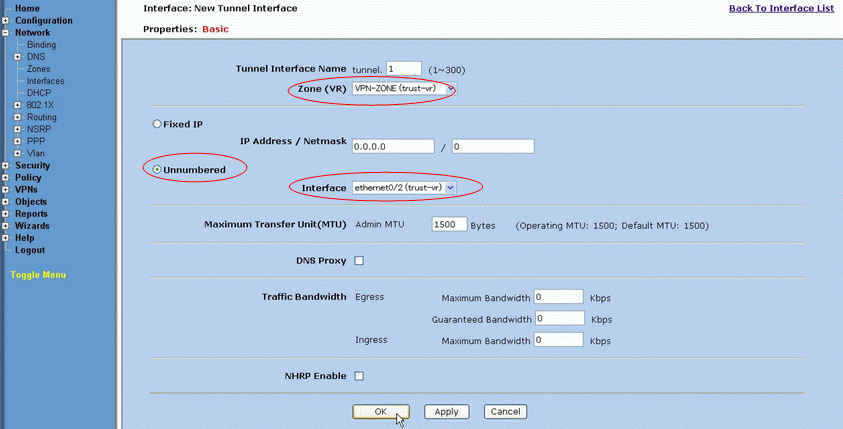
Task: Open DHCP under Network
Action: coord(39,93)
